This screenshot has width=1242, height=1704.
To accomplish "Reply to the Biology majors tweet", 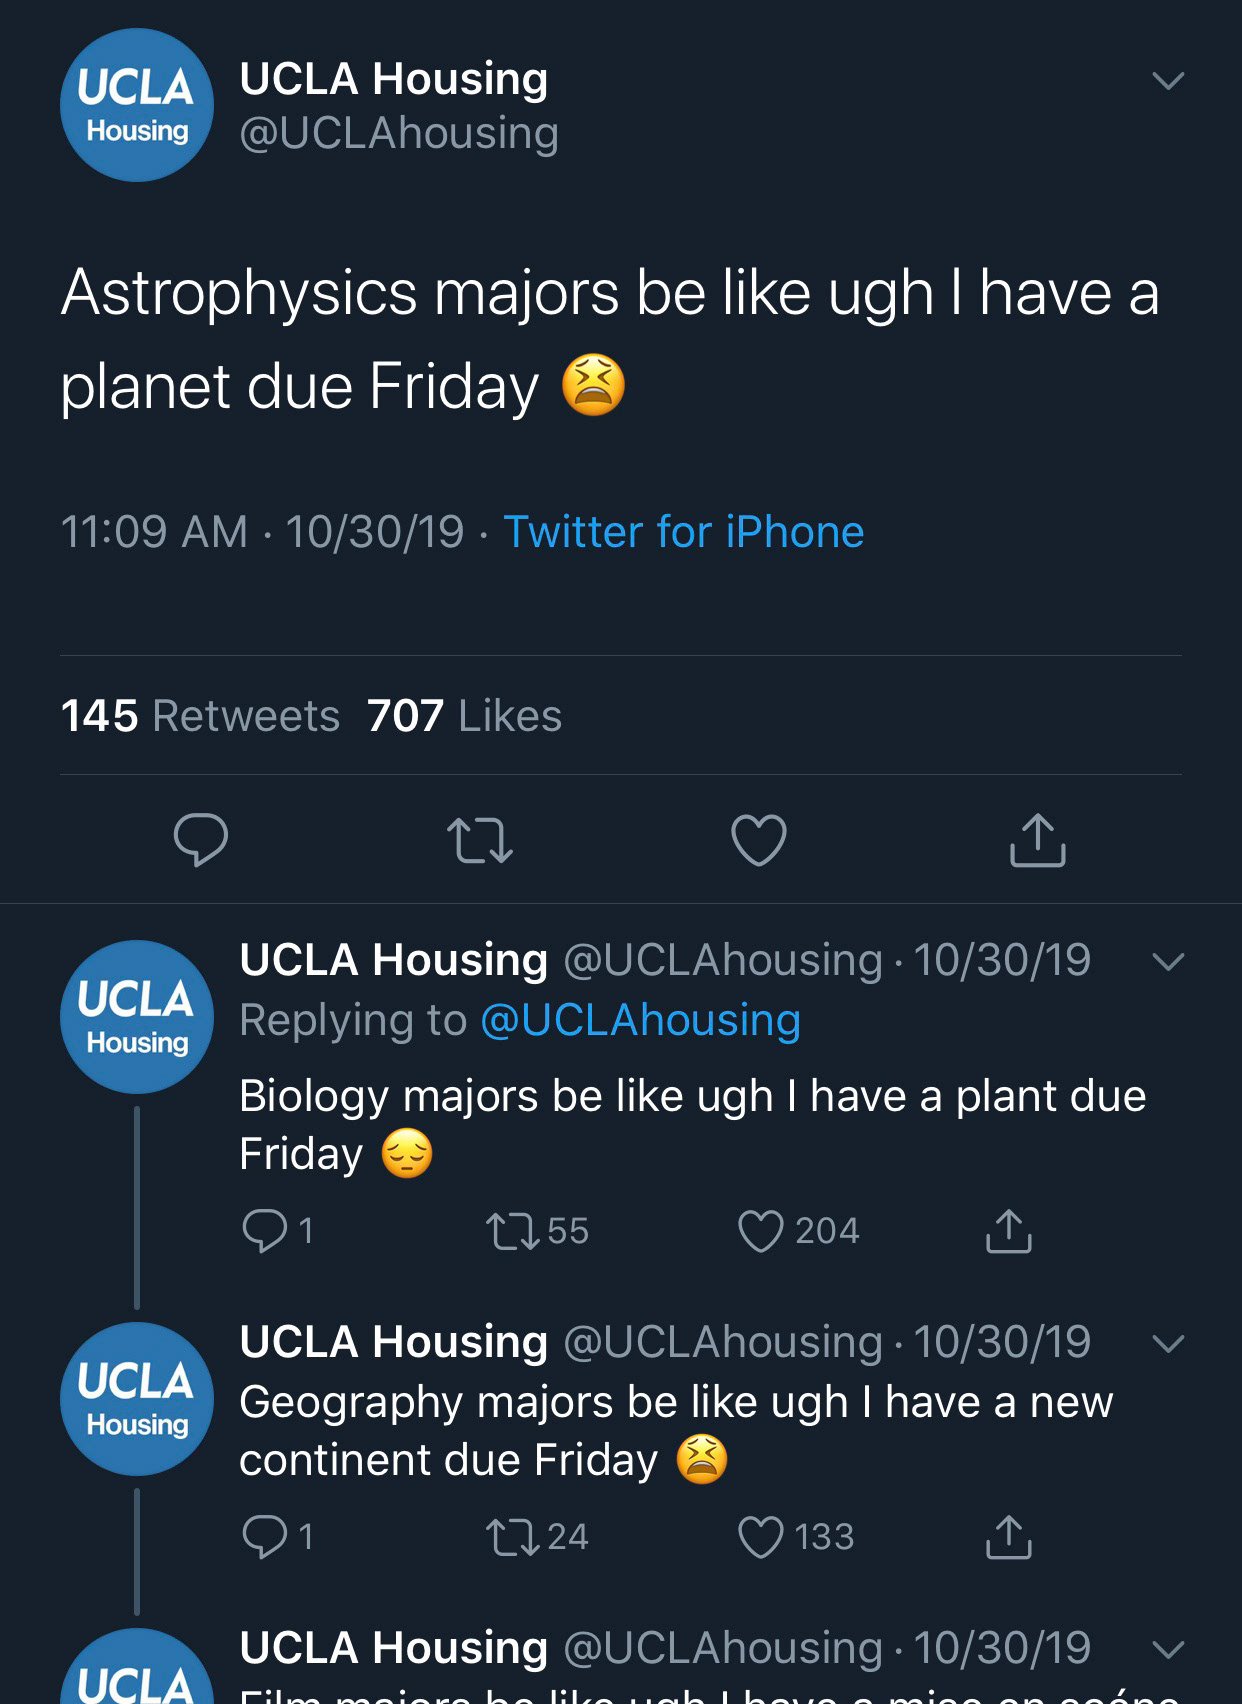I will 265,1231.
